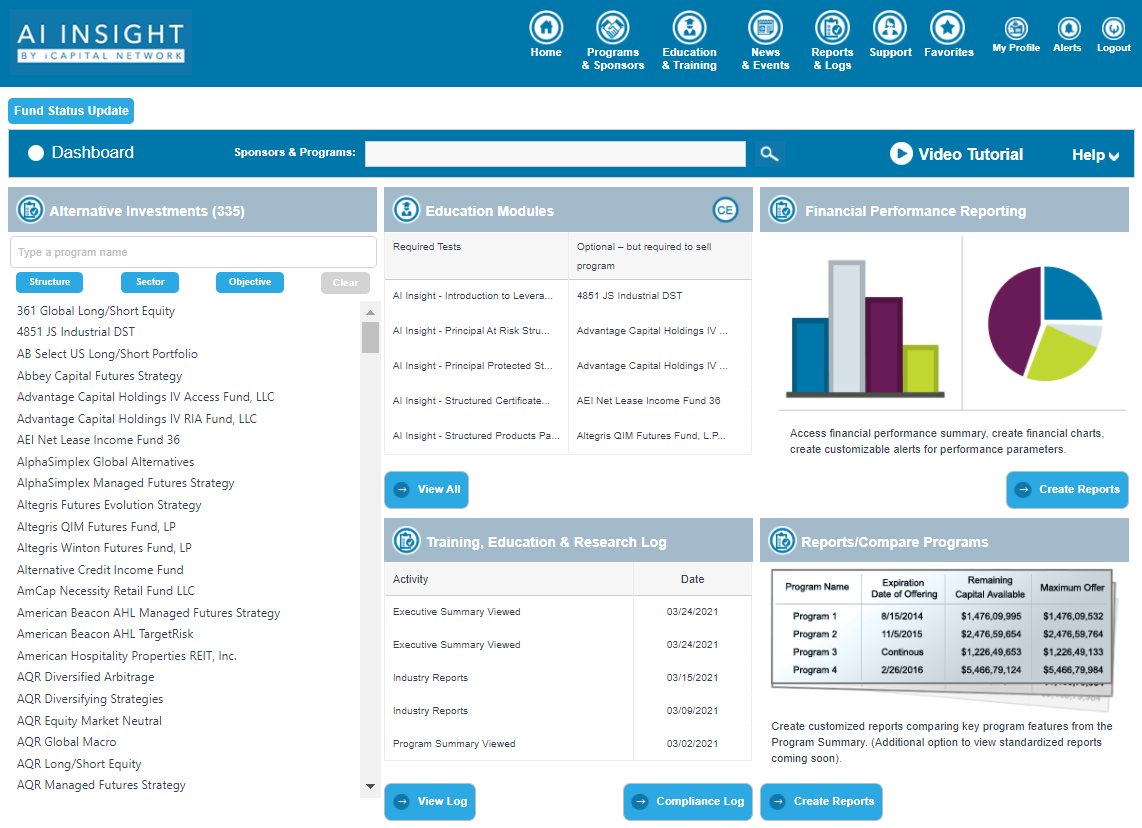Open AQR Global Macro
The height and width of the screenshot is (828, 1142).
(67, 742)
